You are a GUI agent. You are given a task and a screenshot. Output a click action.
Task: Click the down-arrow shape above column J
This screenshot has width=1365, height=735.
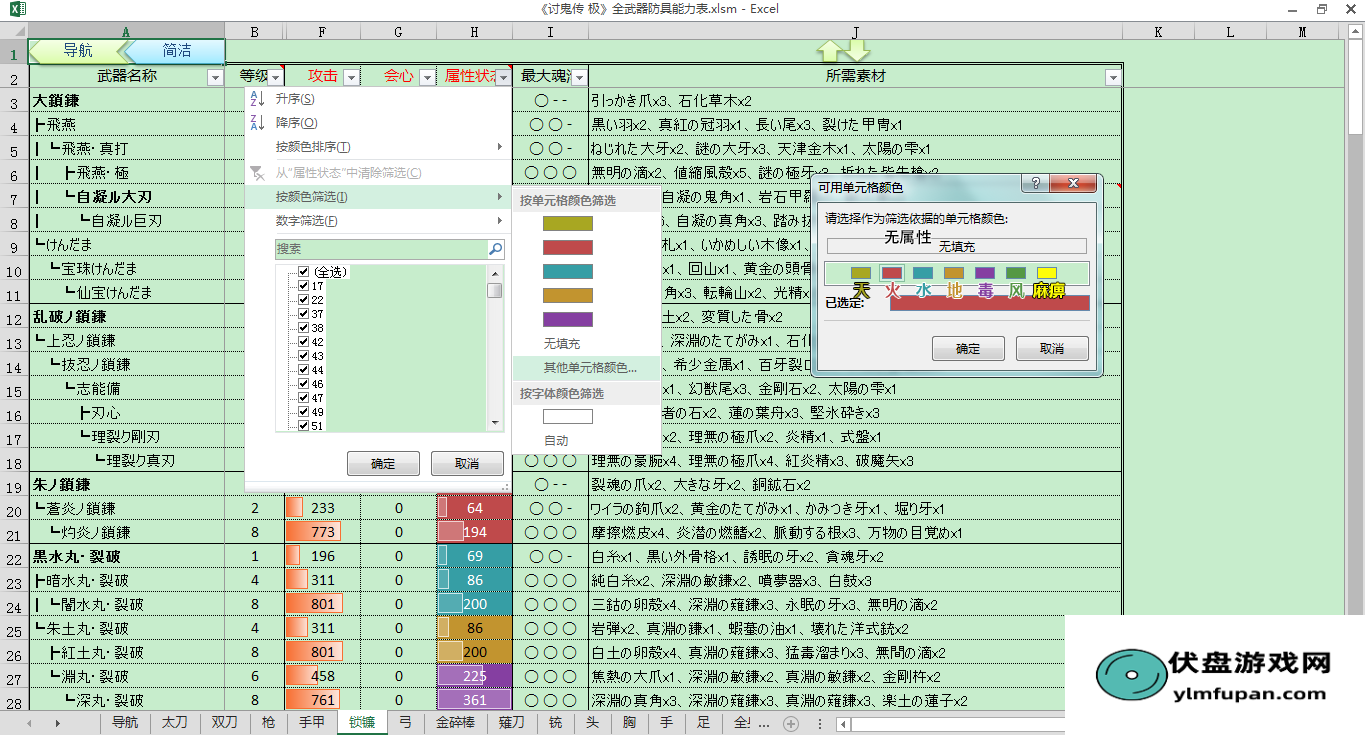857,50
